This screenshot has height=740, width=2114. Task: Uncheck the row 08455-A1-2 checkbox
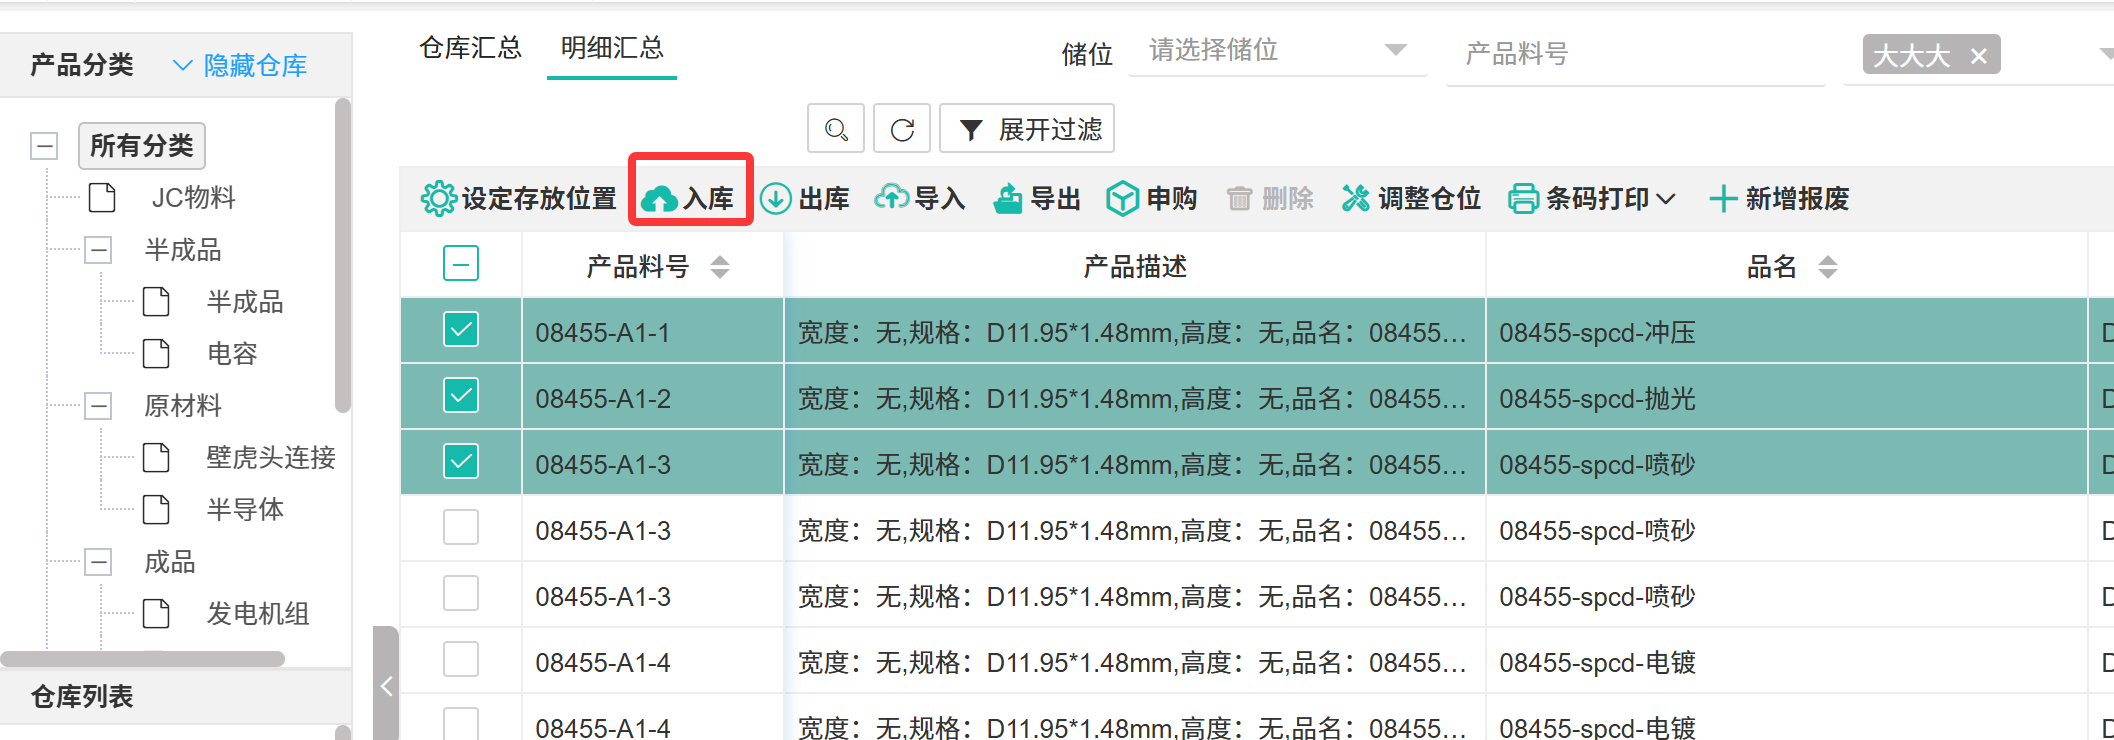[461, 396]
